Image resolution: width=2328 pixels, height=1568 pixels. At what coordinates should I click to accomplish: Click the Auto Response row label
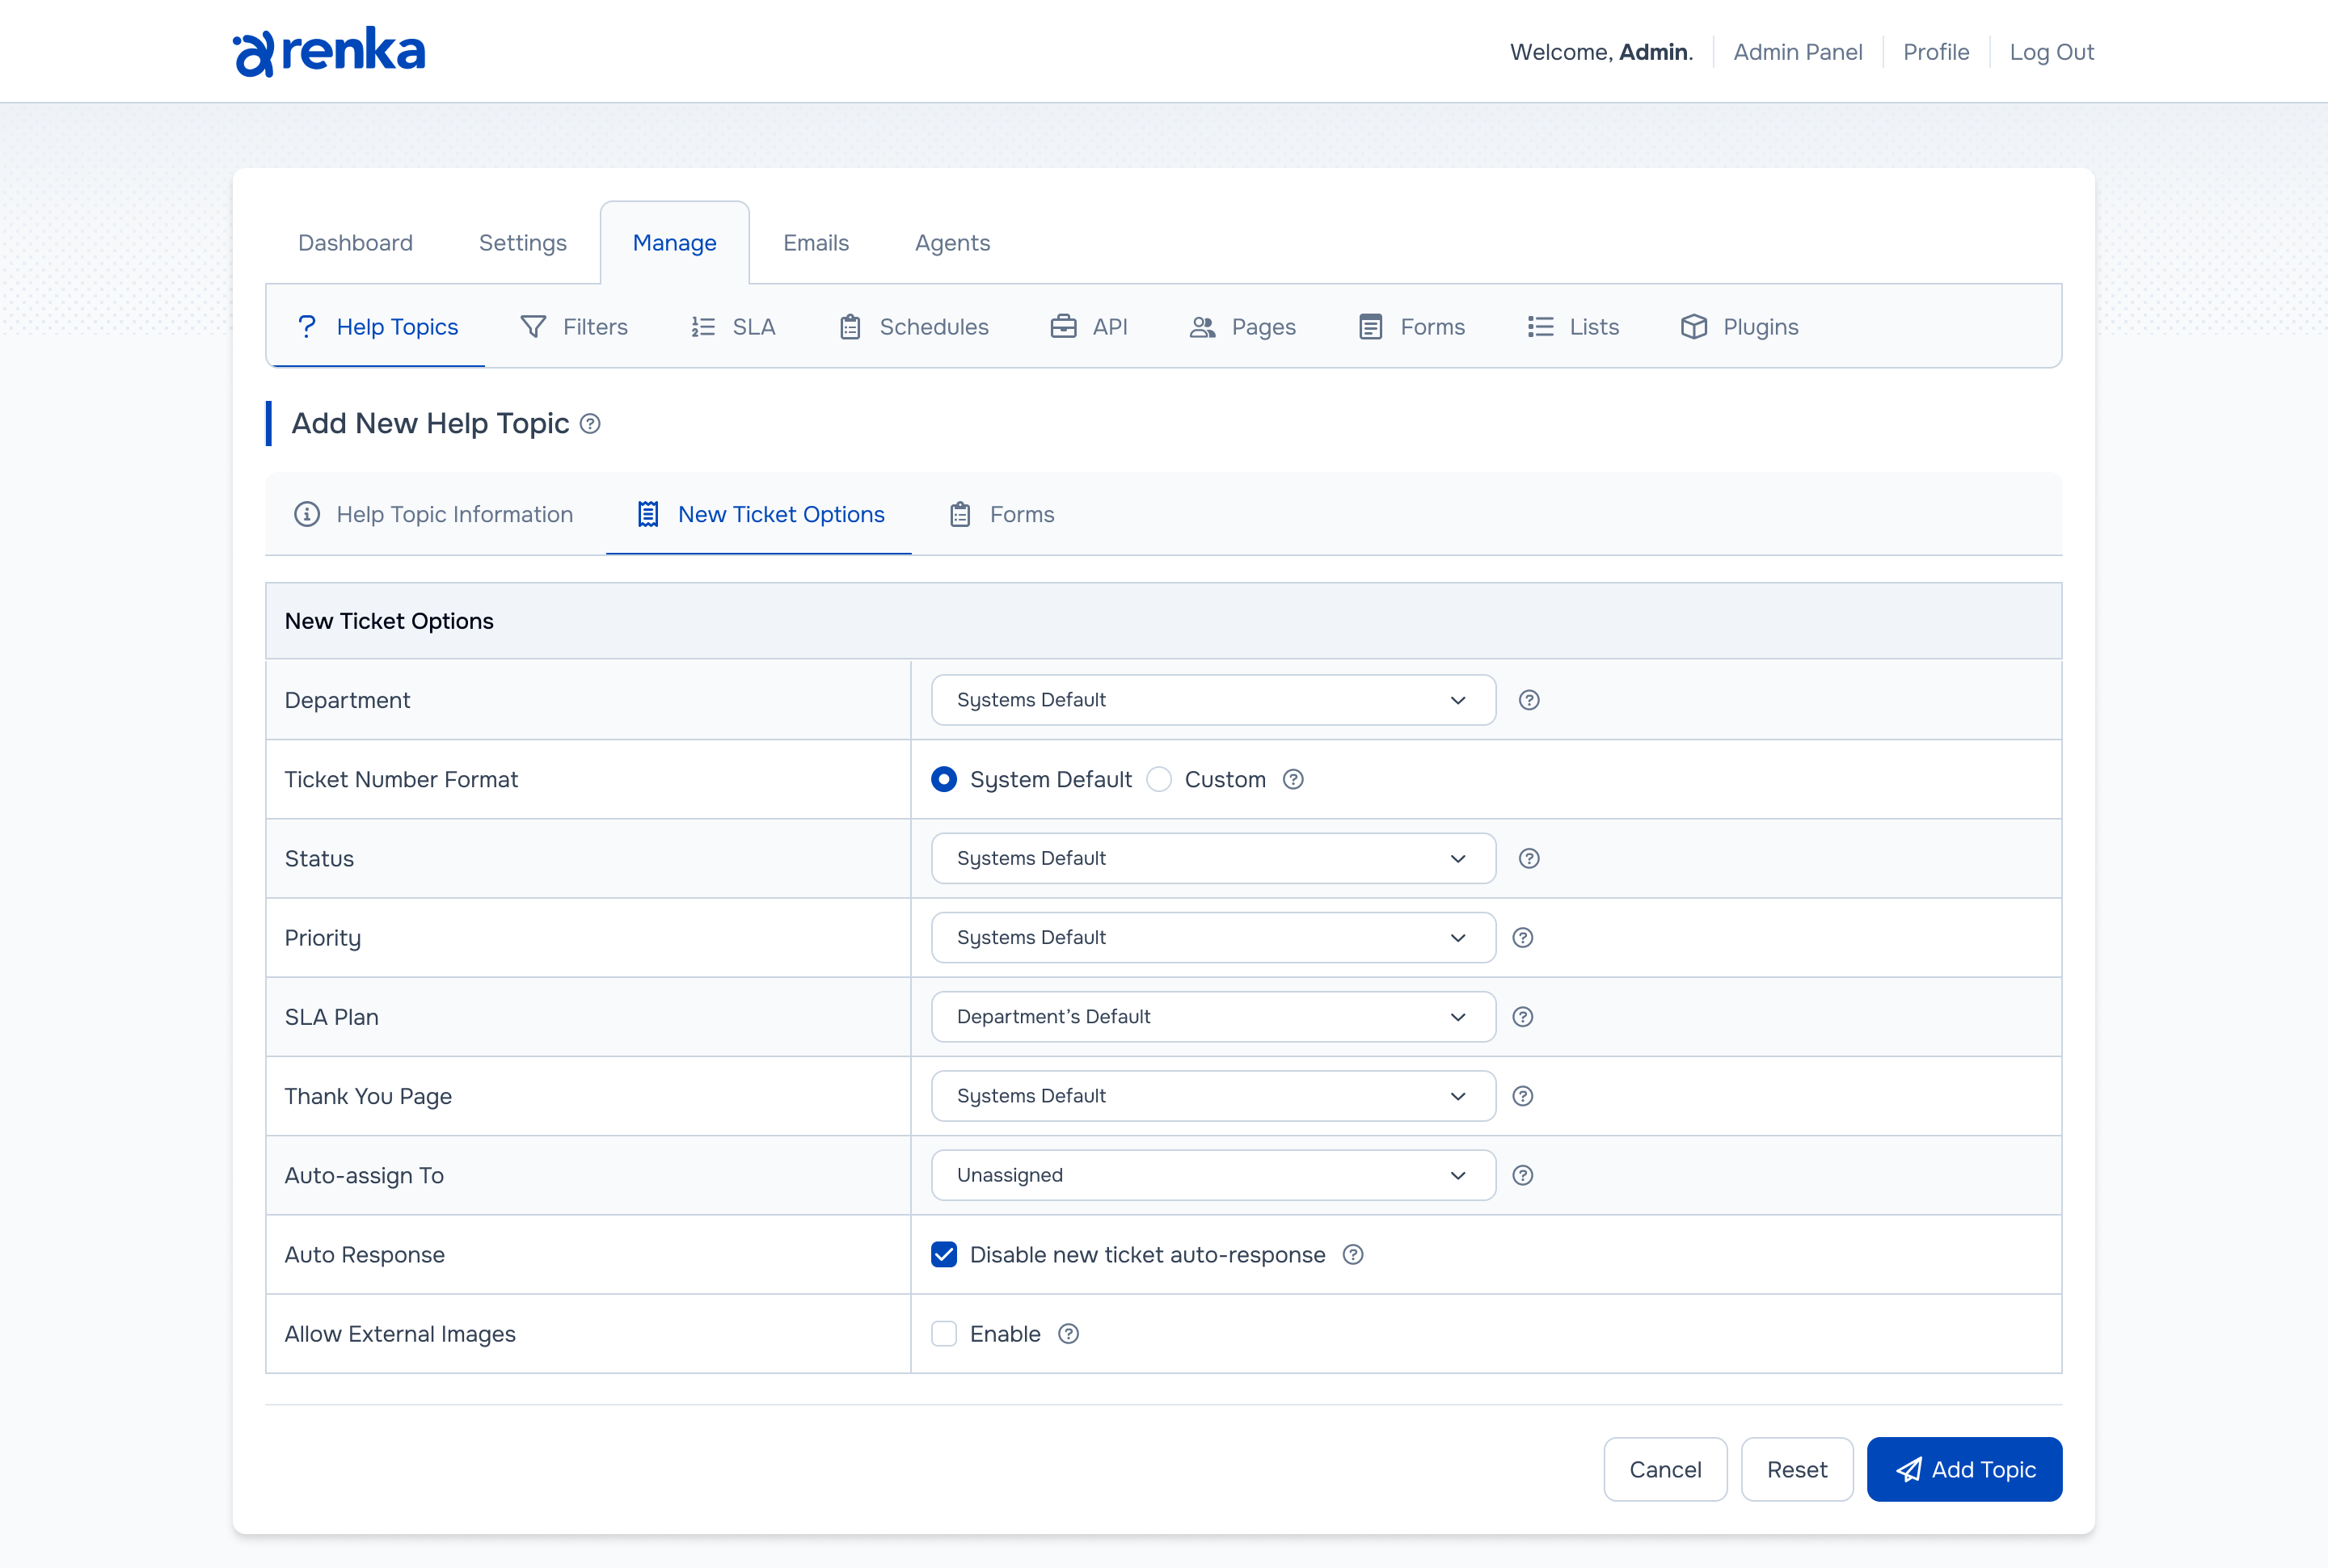pos(365,1254)
